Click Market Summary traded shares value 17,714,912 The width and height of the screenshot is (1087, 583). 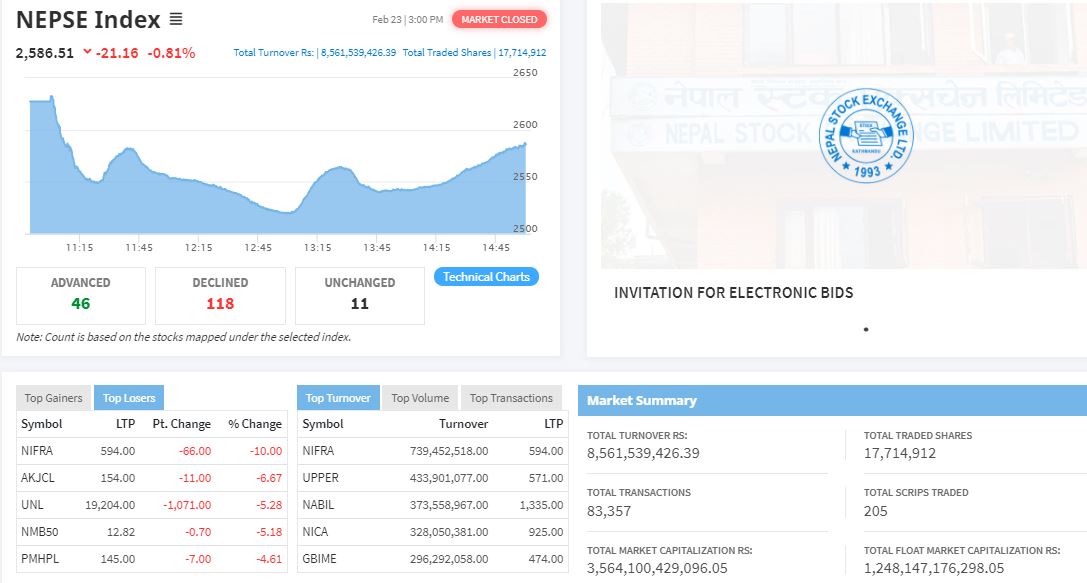[x=900, y=453]
